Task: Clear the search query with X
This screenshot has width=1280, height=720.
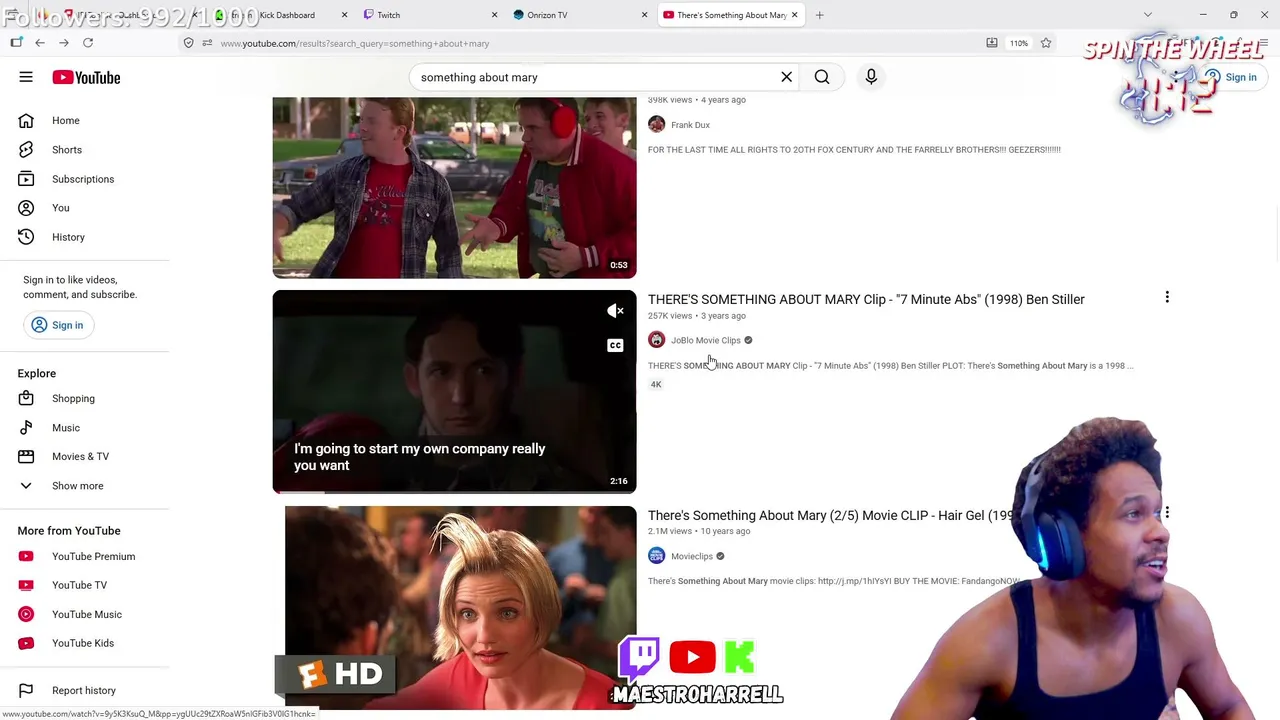Action: tap(786, 77)
